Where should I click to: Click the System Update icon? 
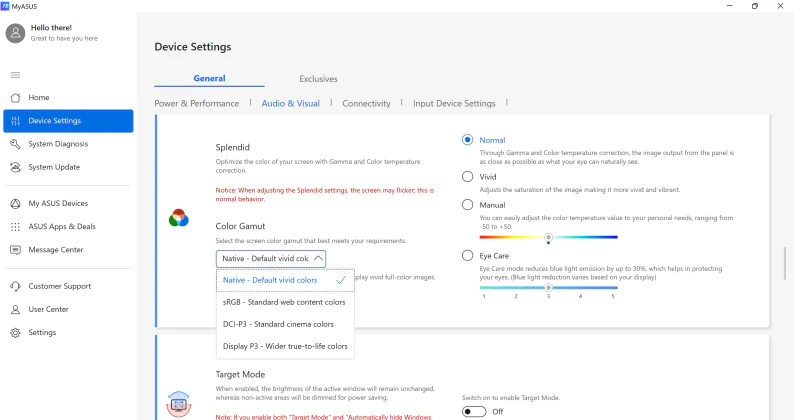(16, 167)
